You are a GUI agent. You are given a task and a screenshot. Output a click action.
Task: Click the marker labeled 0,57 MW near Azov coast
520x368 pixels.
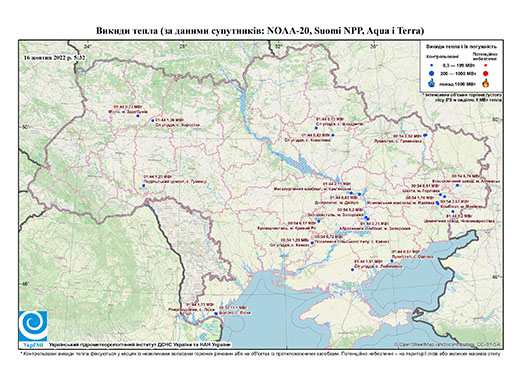pyautogui.click(x=392, y=261)
